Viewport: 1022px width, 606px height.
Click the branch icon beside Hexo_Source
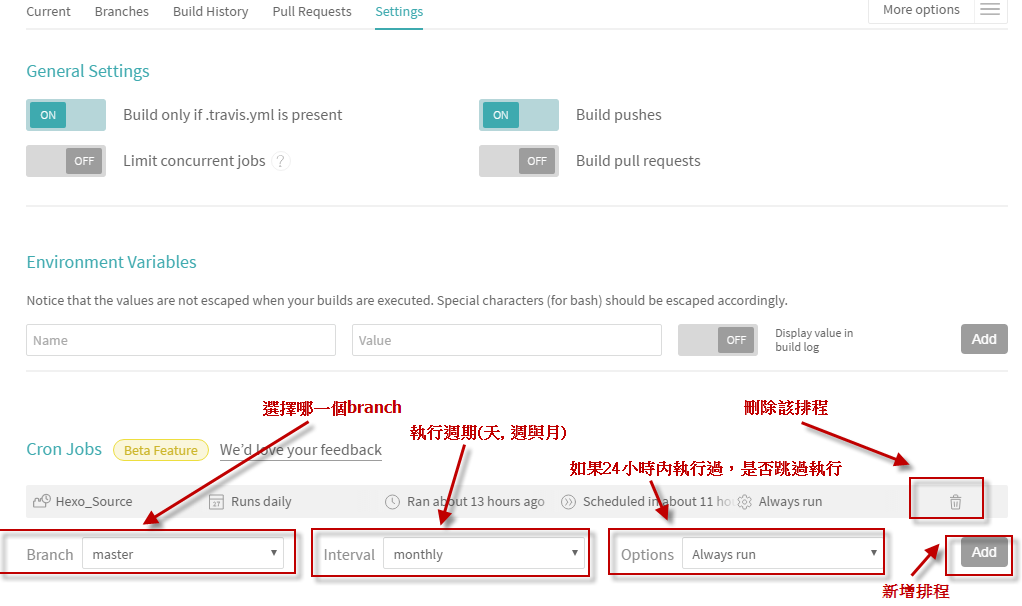pyautogui.click(x=41, y=501)
